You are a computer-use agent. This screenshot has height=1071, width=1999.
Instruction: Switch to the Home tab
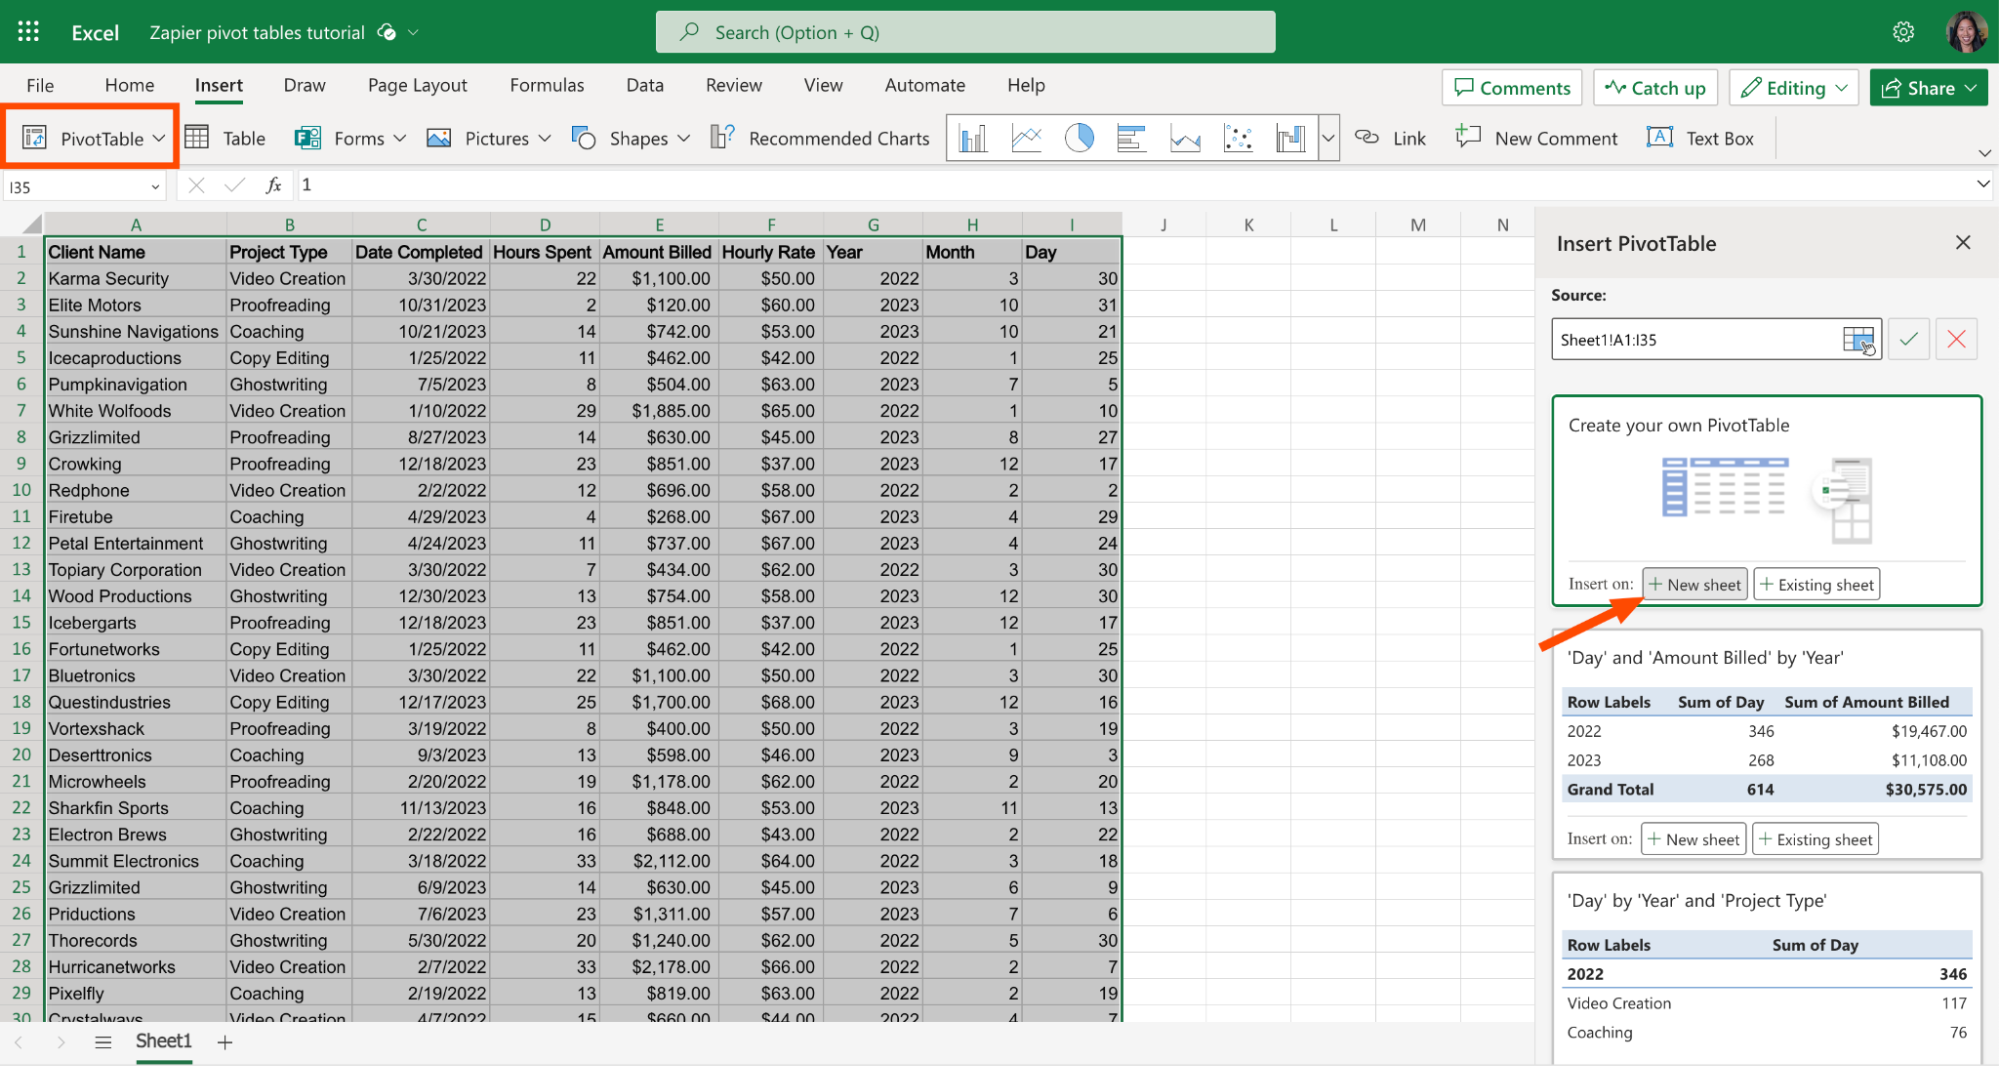(130, 85)
